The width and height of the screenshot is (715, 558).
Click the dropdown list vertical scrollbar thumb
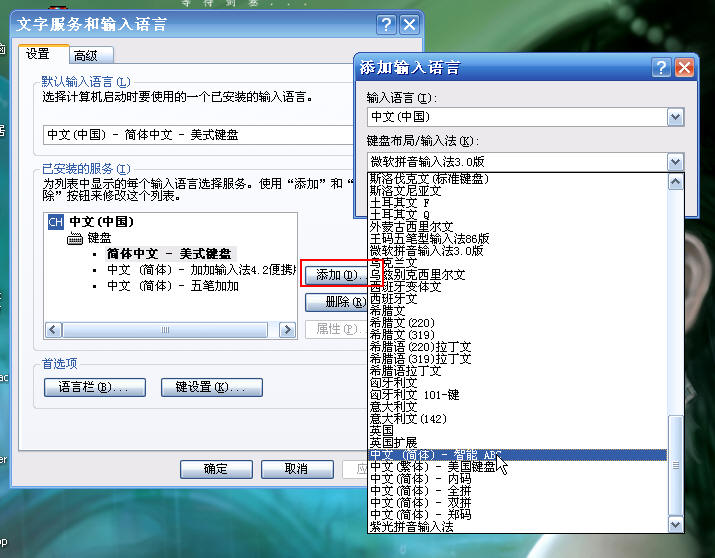point(675,465)
